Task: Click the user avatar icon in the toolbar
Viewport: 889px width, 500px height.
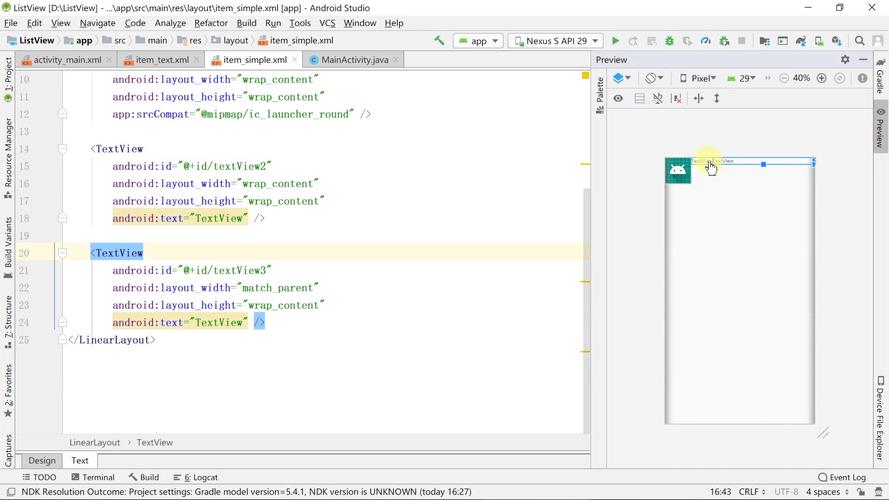Action: pos(878,41)
